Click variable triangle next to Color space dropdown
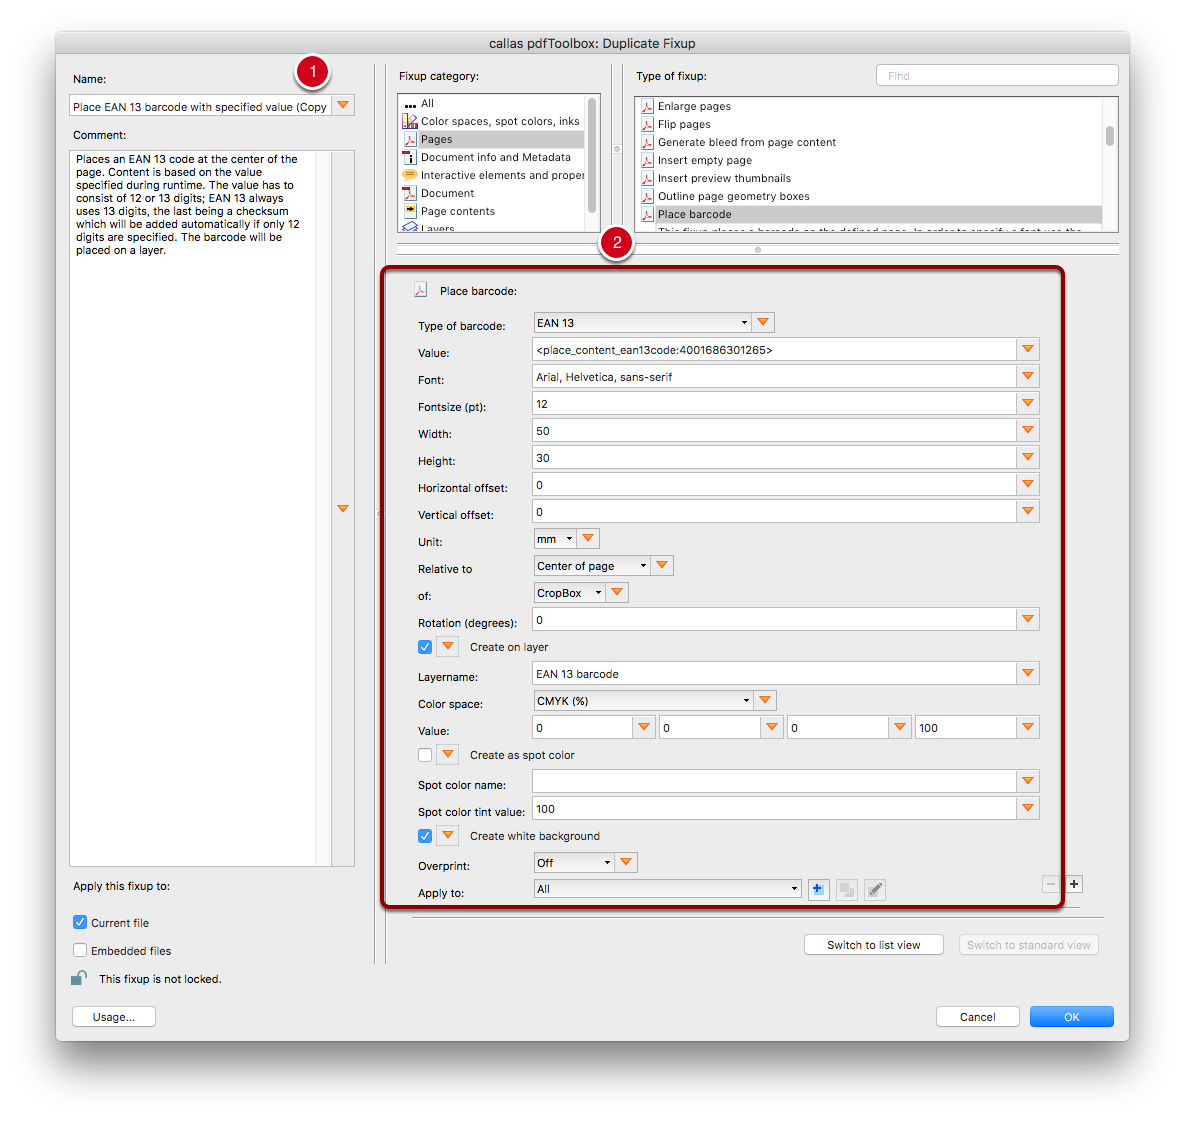Screen dimensions: 1185x1121 tap(765, 701)
